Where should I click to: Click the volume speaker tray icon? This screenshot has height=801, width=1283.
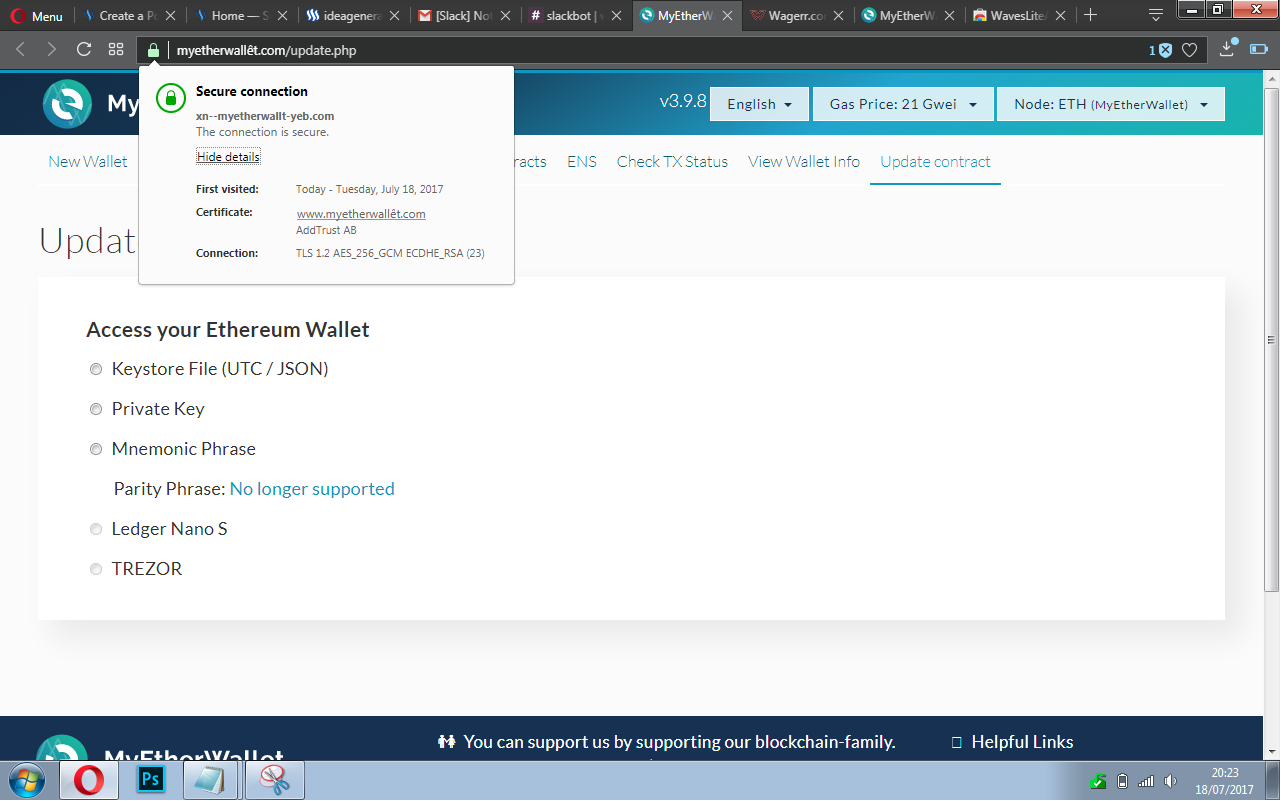click(x=1170, y=781)
